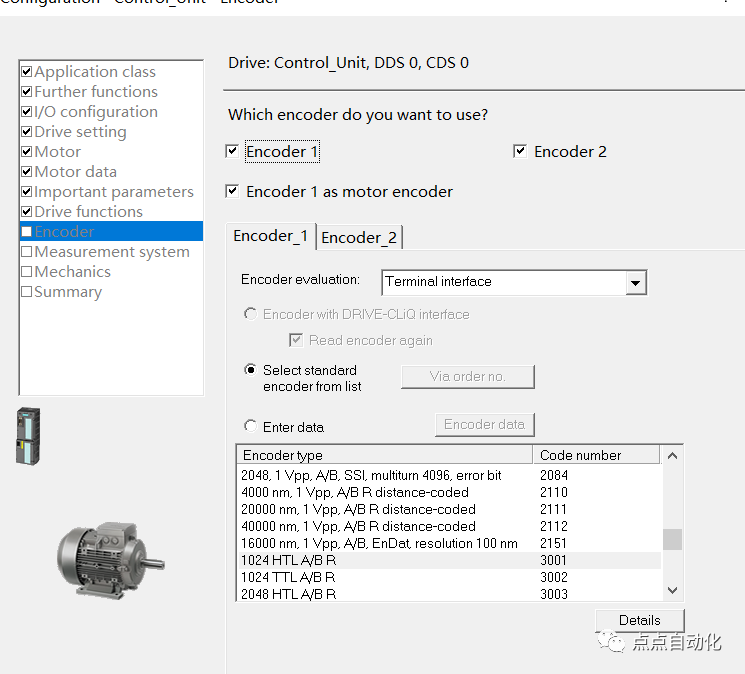Sort by Code number column header
This screenshot has width=745, height=674.
[596, 455]
